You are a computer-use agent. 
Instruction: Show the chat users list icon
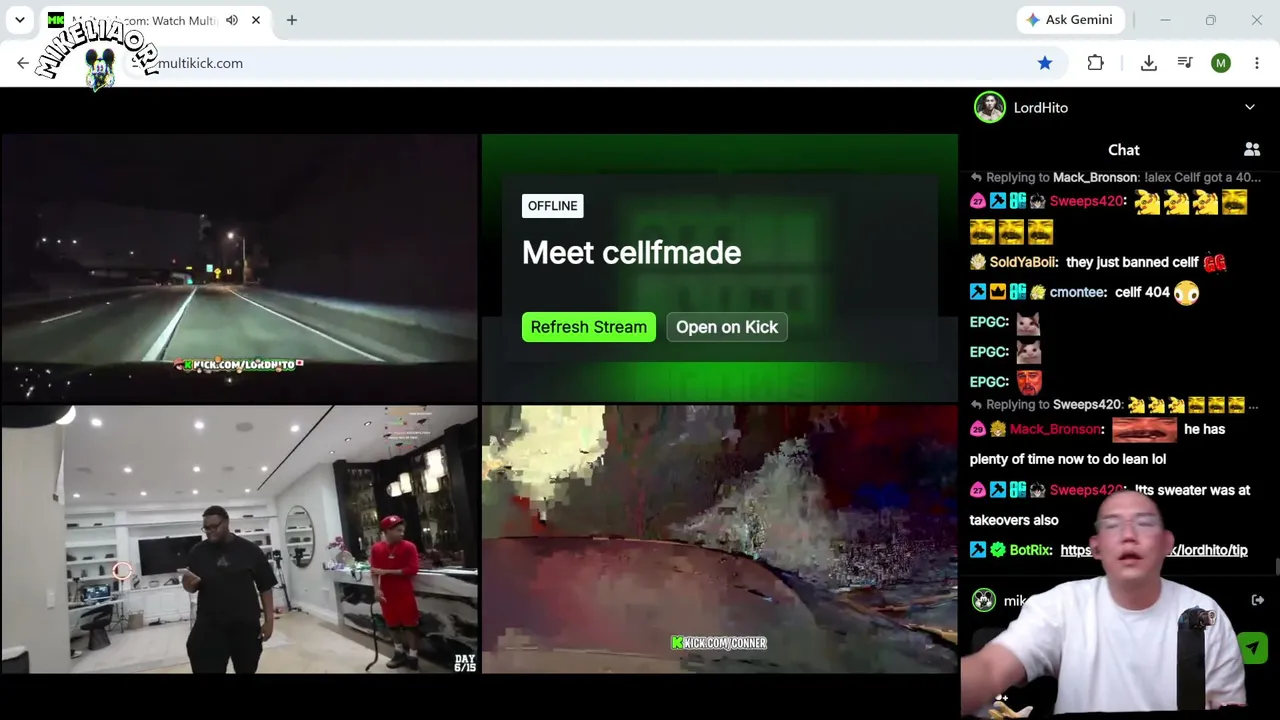[x=1252, y=149]
